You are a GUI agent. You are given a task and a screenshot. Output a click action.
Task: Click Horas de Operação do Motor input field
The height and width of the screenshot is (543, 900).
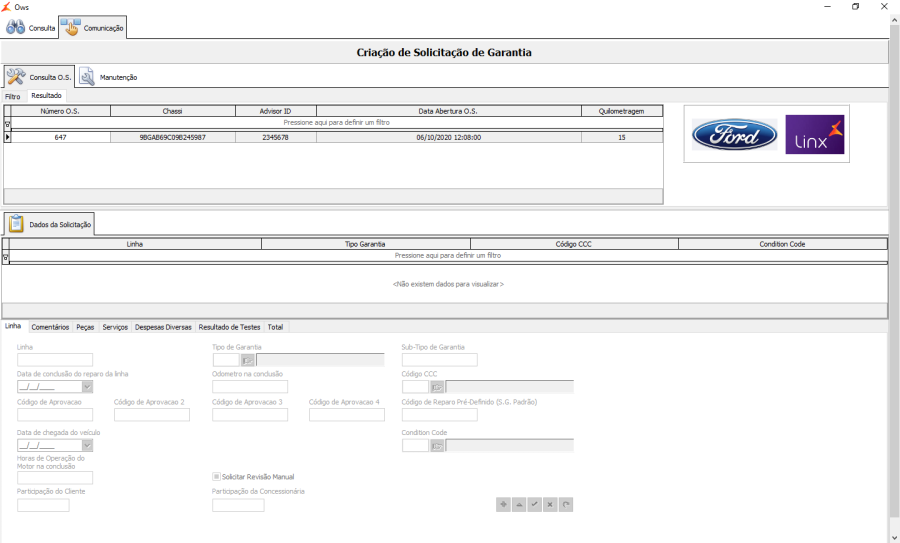(x=55, y=478)
